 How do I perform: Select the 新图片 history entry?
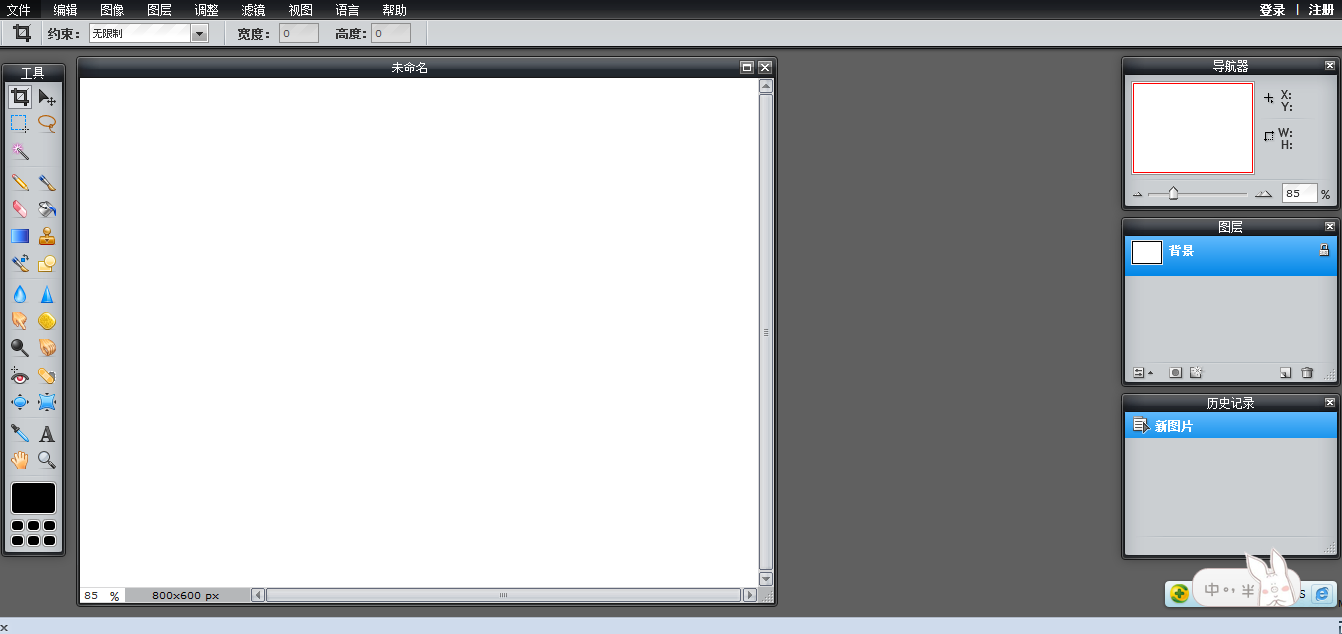pyautogui.click(x=1230, y=426)
